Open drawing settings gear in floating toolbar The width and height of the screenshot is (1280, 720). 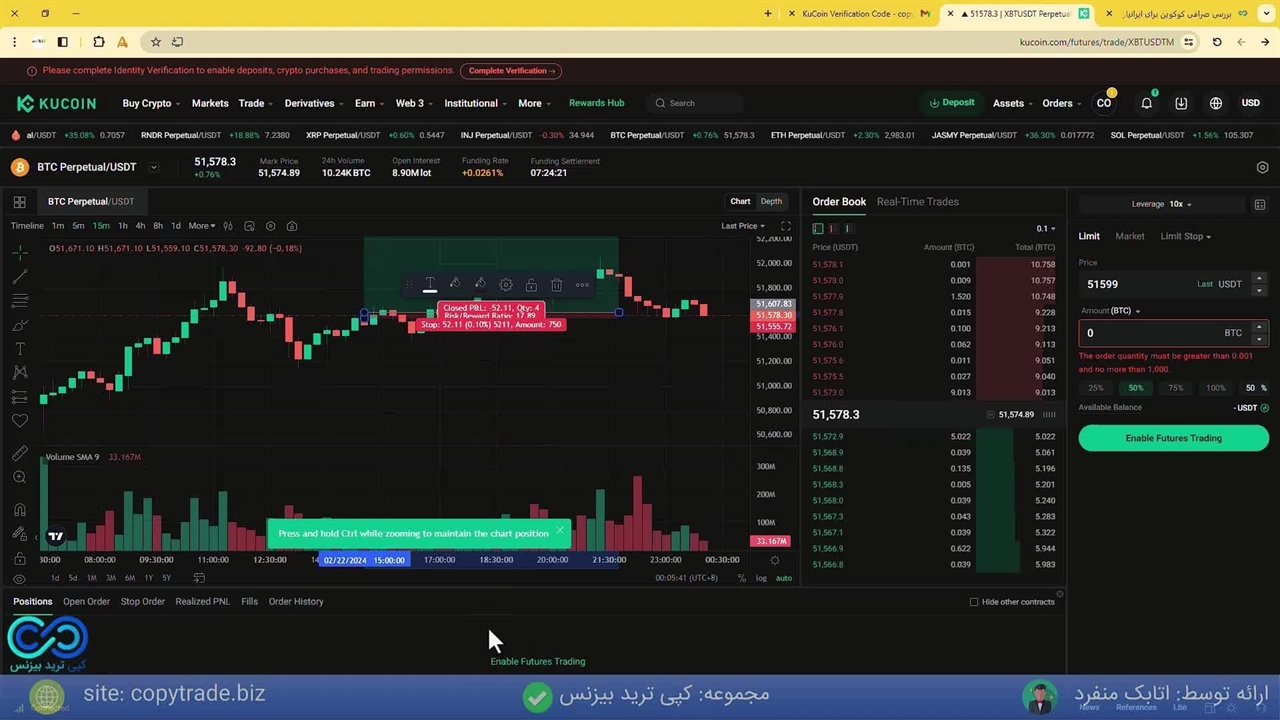click(506, 285)
